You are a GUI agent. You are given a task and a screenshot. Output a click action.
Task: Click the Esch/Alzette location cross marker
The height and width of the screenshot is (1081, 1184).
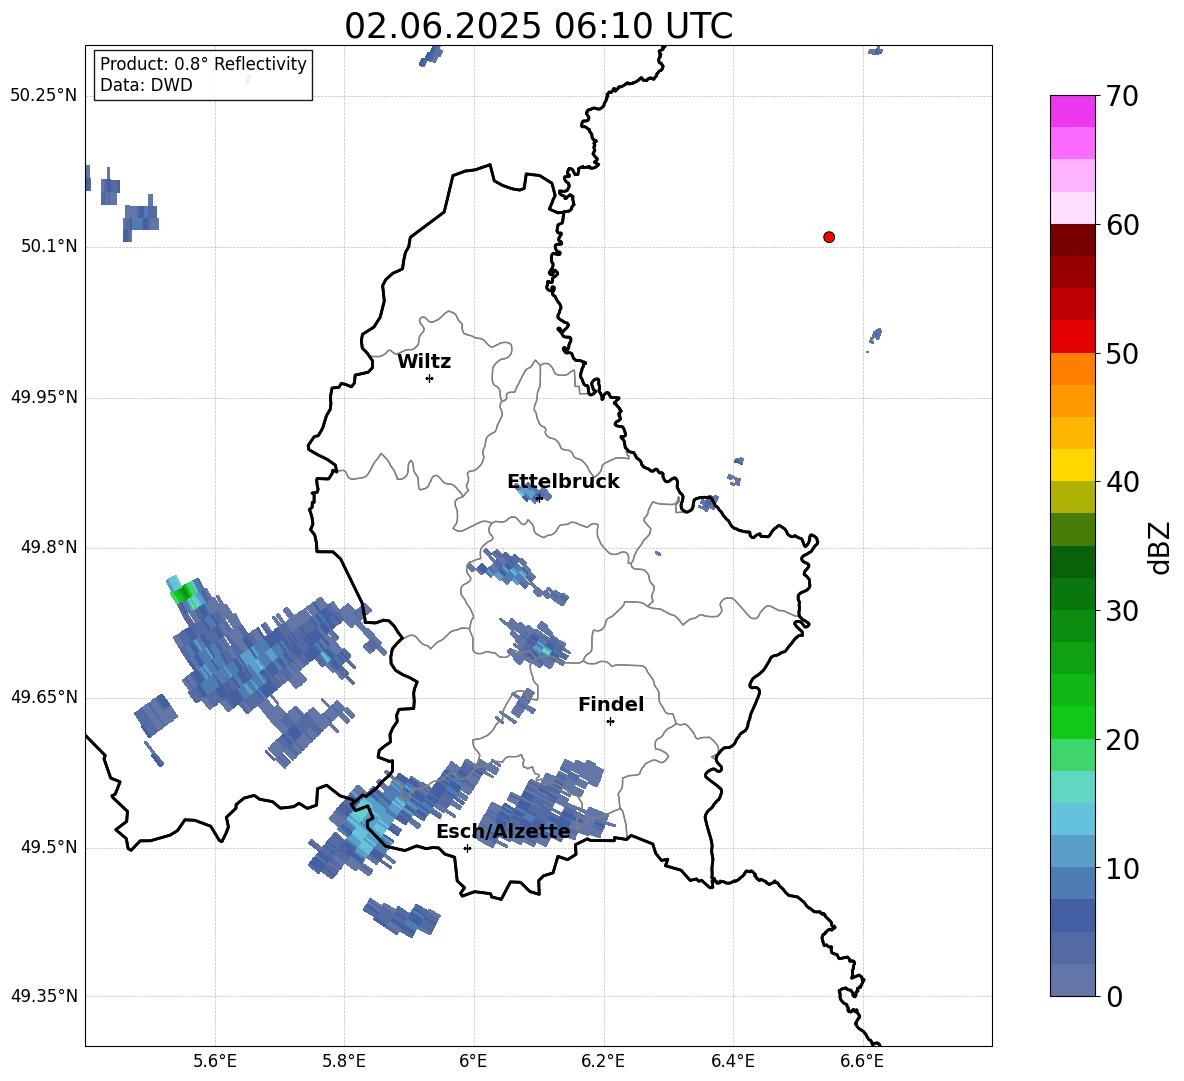click(x=467, y=848)
